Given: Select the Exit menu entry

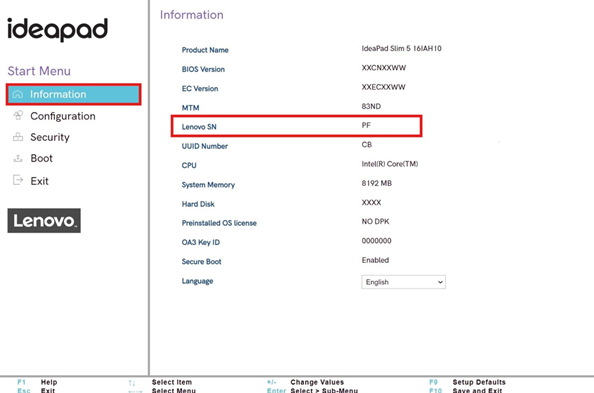Looking at the screenshot, I should tap(39, 181).
